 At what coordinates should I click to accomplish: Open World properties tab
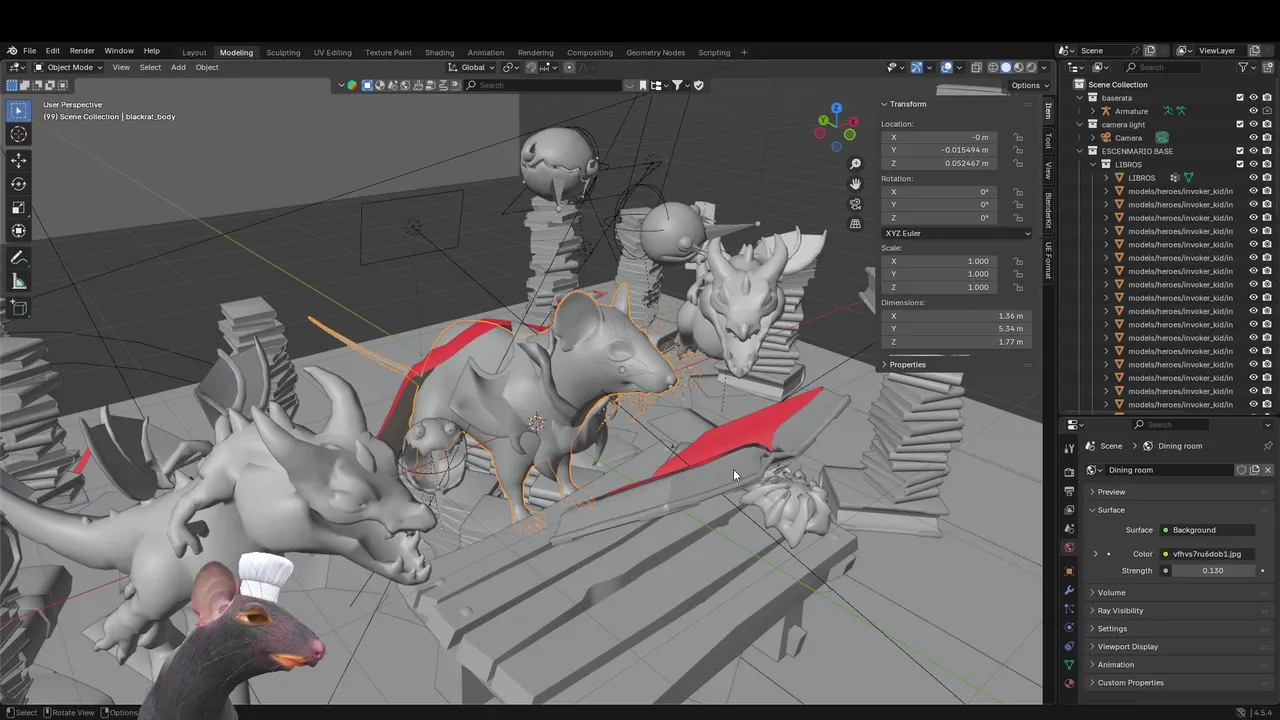tap(1069, 548)
